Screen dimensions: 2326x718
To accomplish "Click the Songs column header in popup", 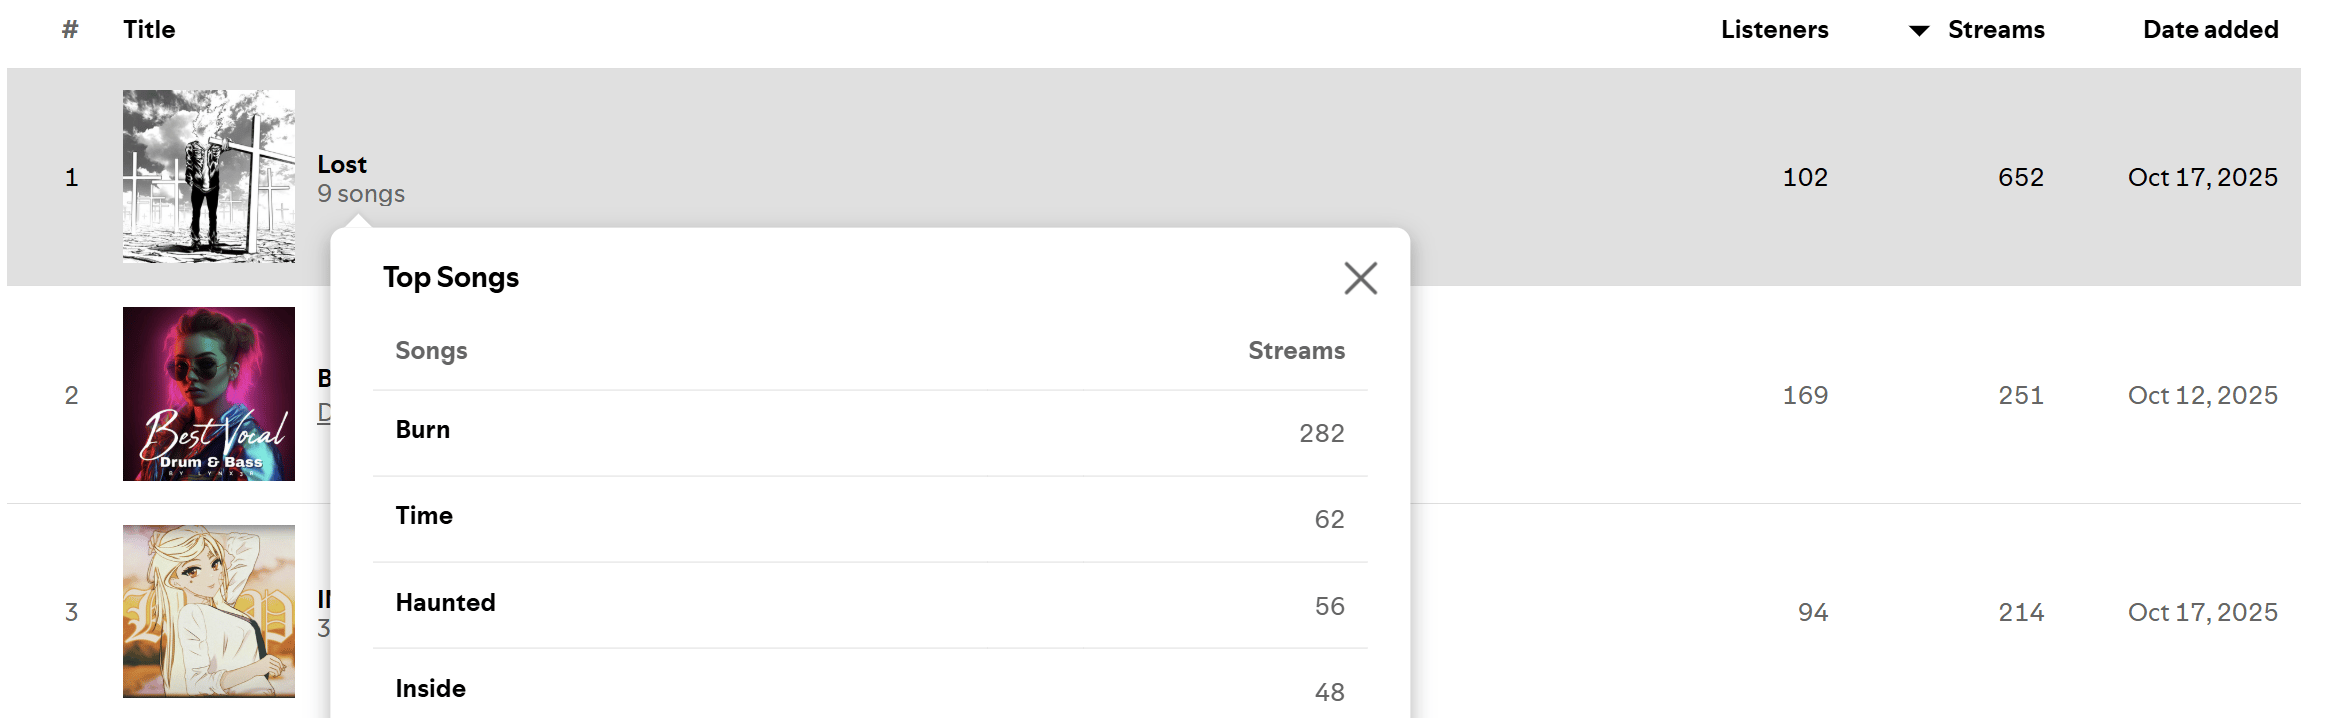I will click(431, 351).
